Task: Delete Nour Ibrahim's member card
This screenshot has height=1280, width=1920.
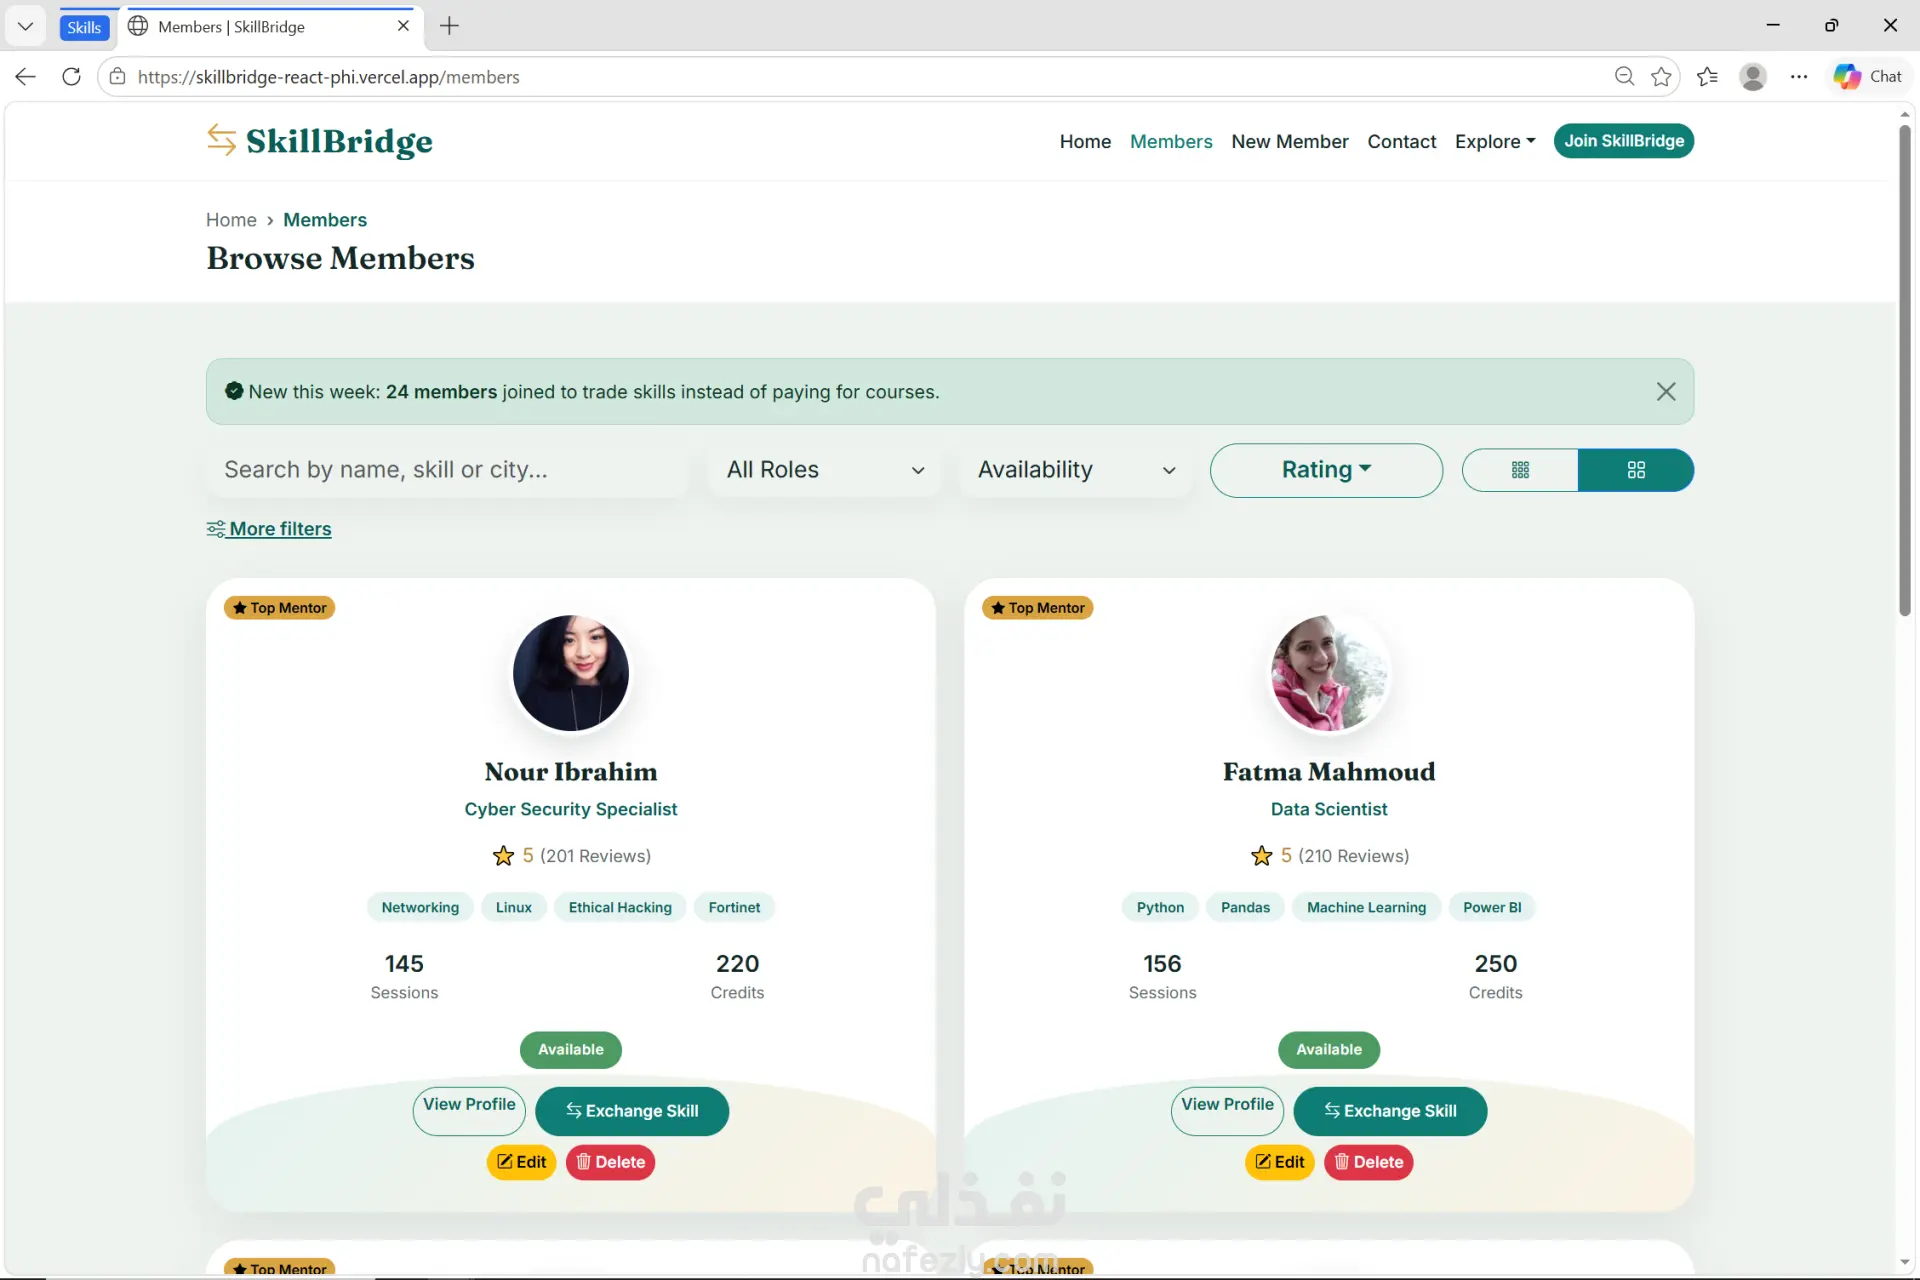Action: [610, 1162]
